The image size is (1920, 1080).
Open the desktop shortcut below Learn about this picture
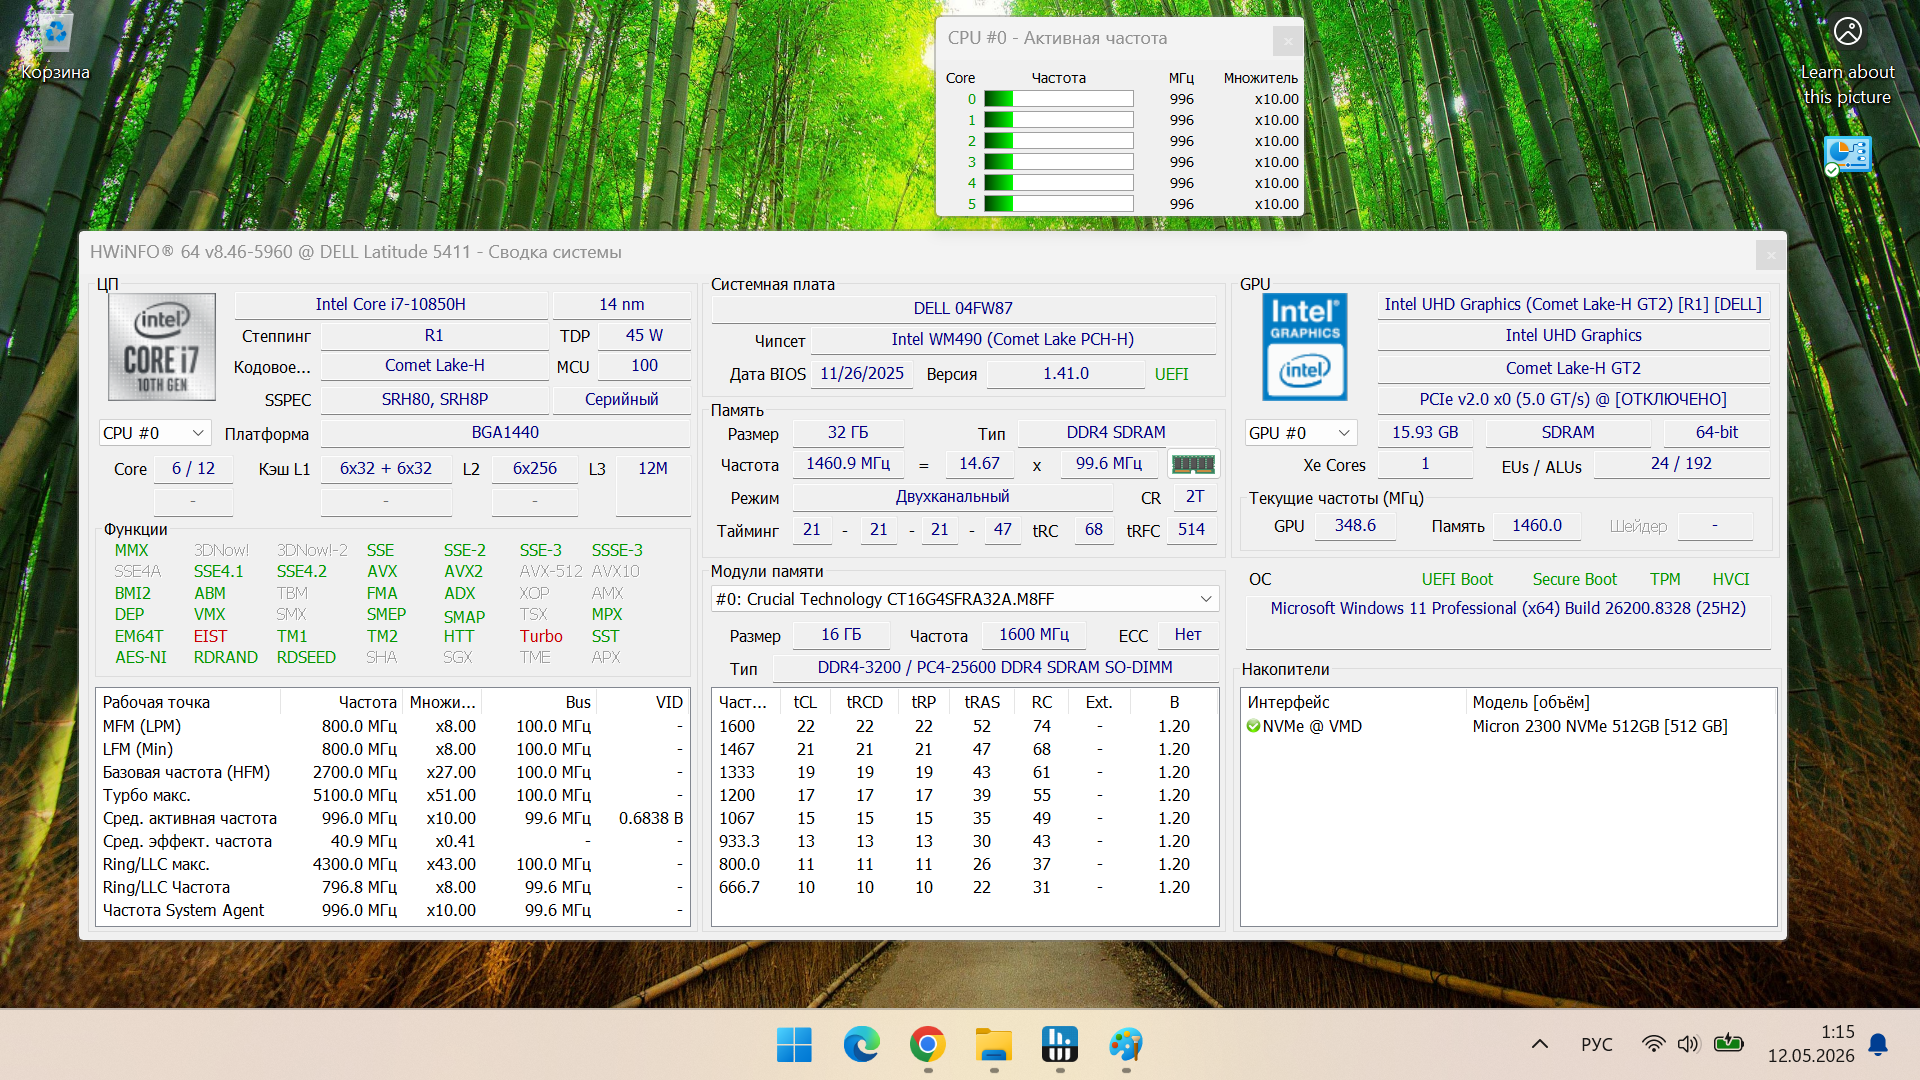[1847, 155]
